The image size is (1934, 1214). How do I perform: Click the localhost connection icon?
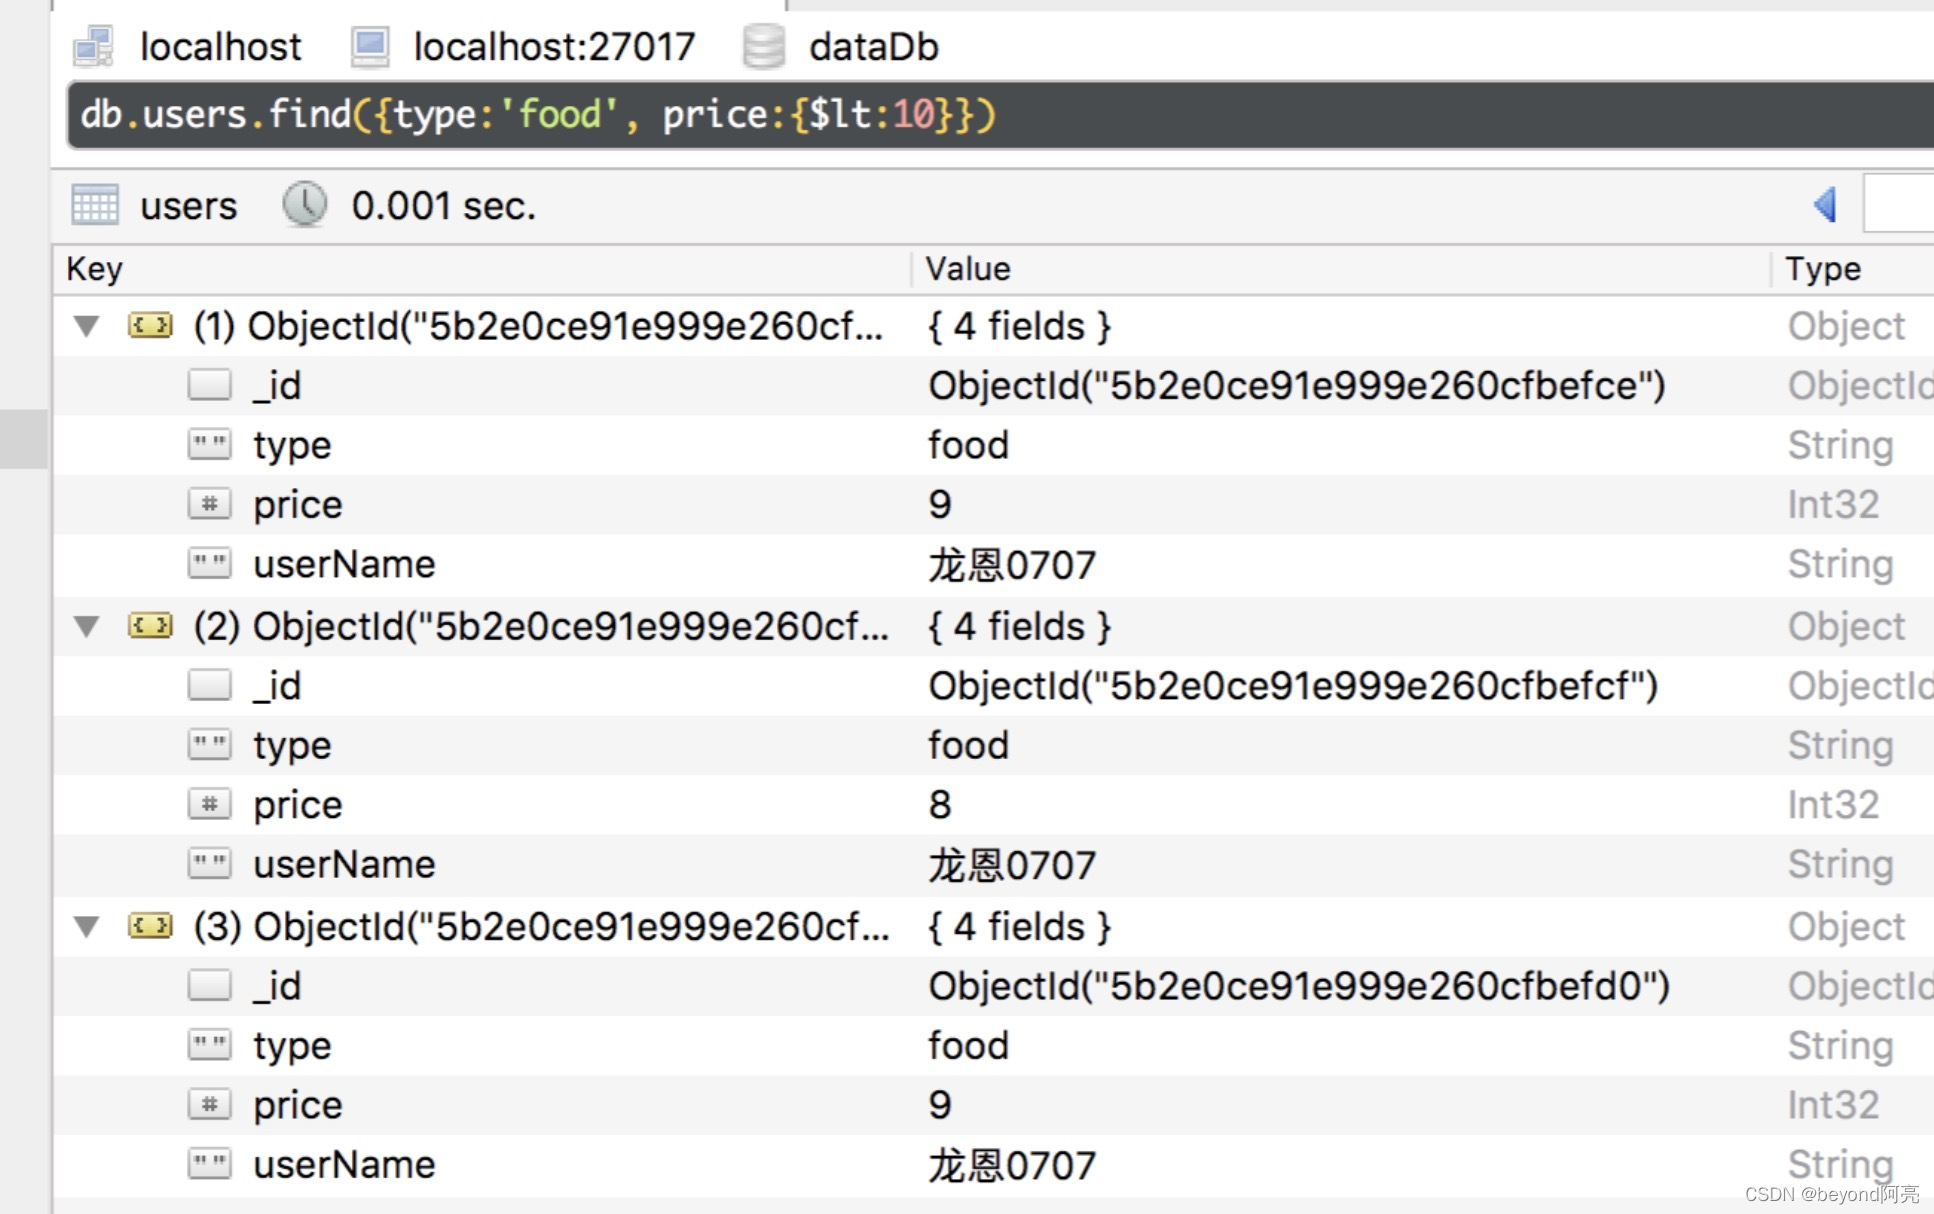(94, 46)
